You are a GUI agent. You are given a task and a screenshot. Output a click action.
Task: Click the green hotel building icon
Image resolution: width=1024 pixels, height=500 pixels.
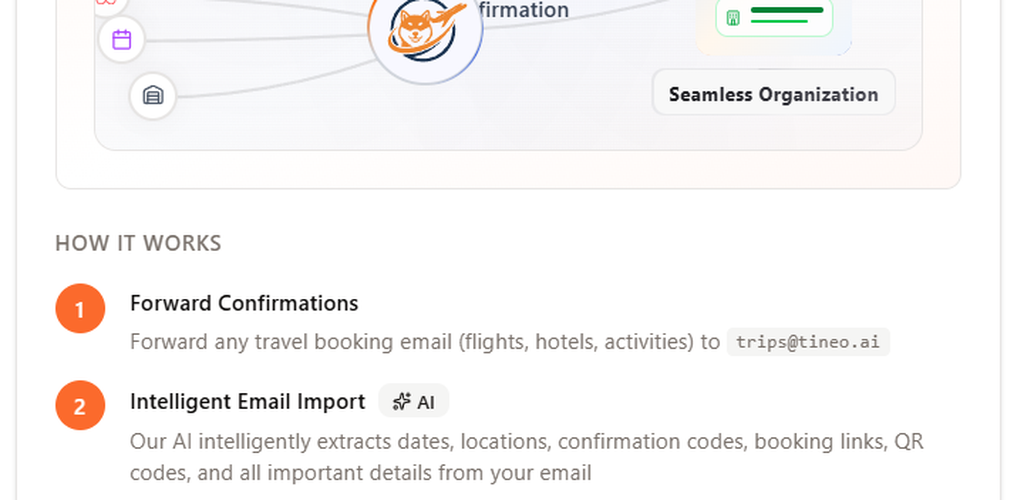[733, 17]
